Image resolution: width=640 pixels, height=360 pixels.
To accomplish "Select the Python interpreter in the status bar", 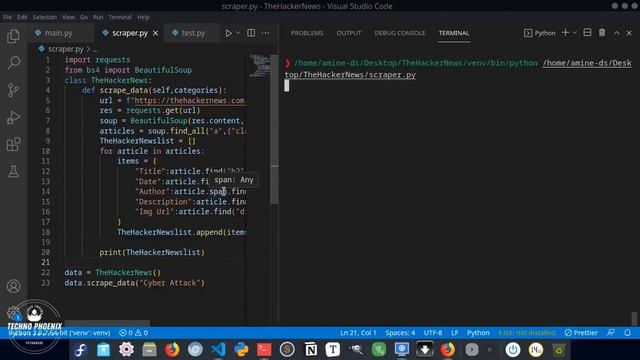I will click(x=60, y=333).
